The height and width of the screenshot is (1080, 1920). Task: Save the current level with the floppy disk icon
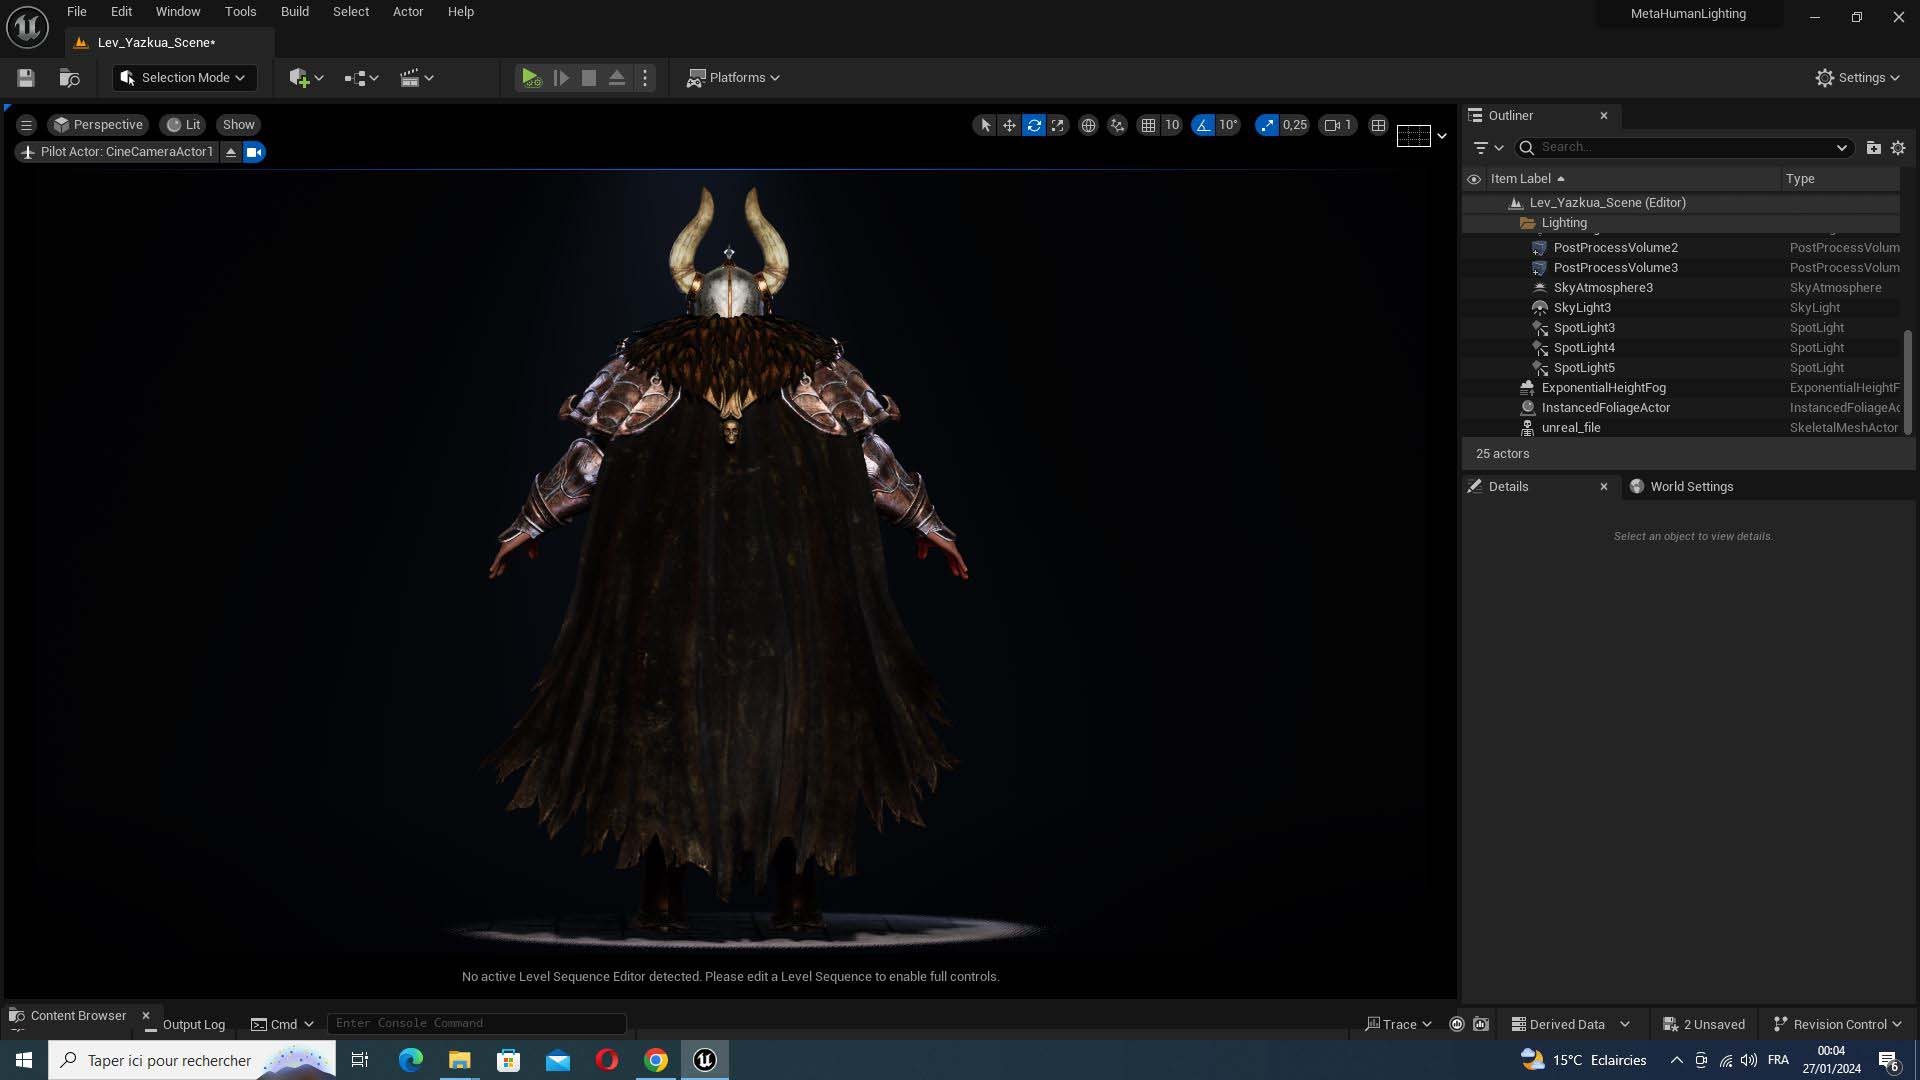[x=26, y=78]
